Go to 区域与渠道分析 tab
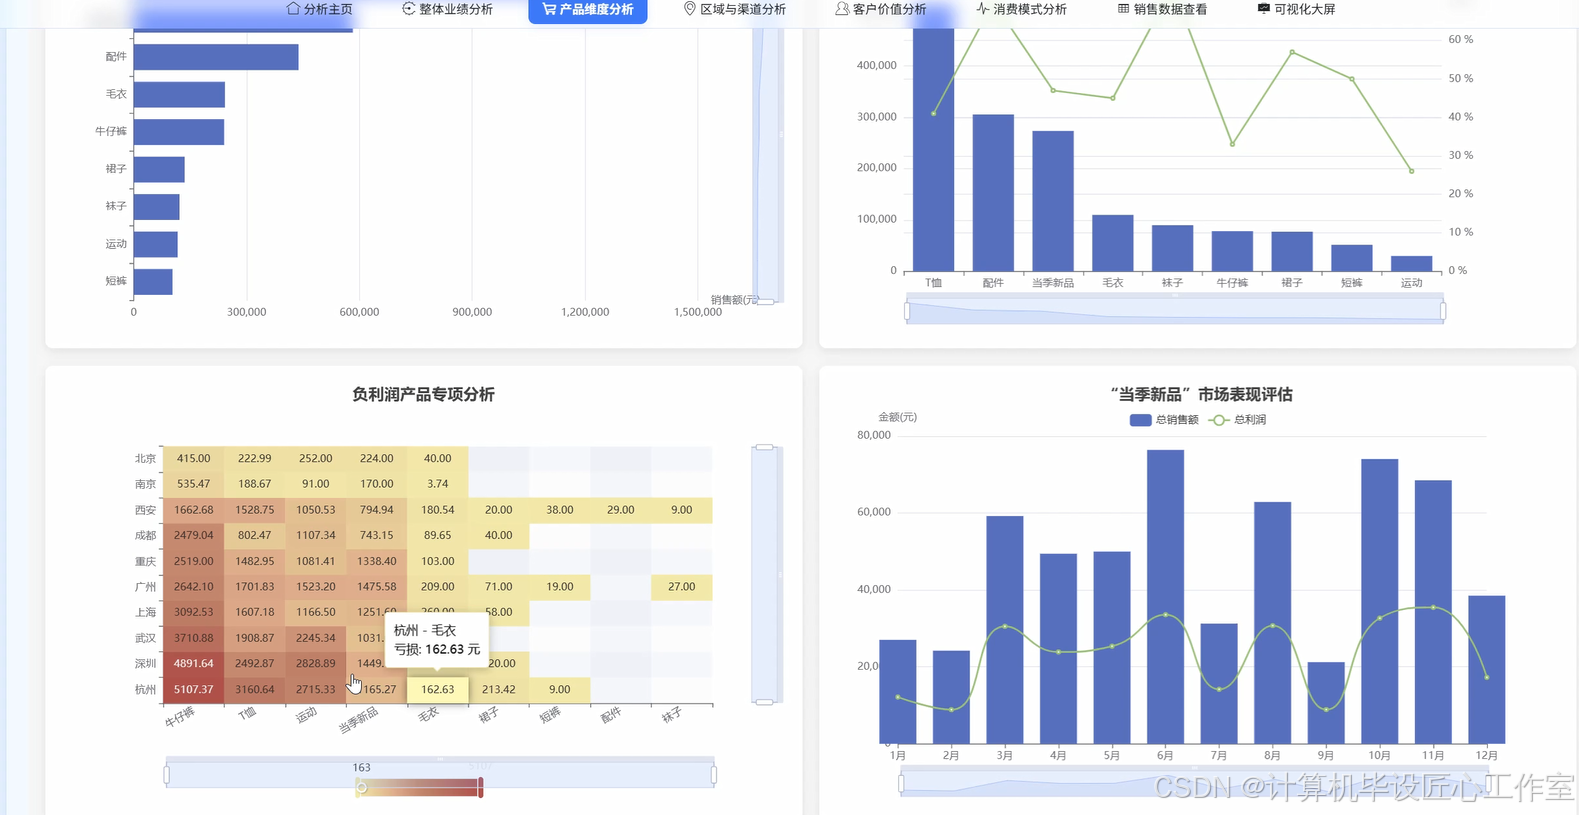1579x815 pixels. (x=734, y=9)
